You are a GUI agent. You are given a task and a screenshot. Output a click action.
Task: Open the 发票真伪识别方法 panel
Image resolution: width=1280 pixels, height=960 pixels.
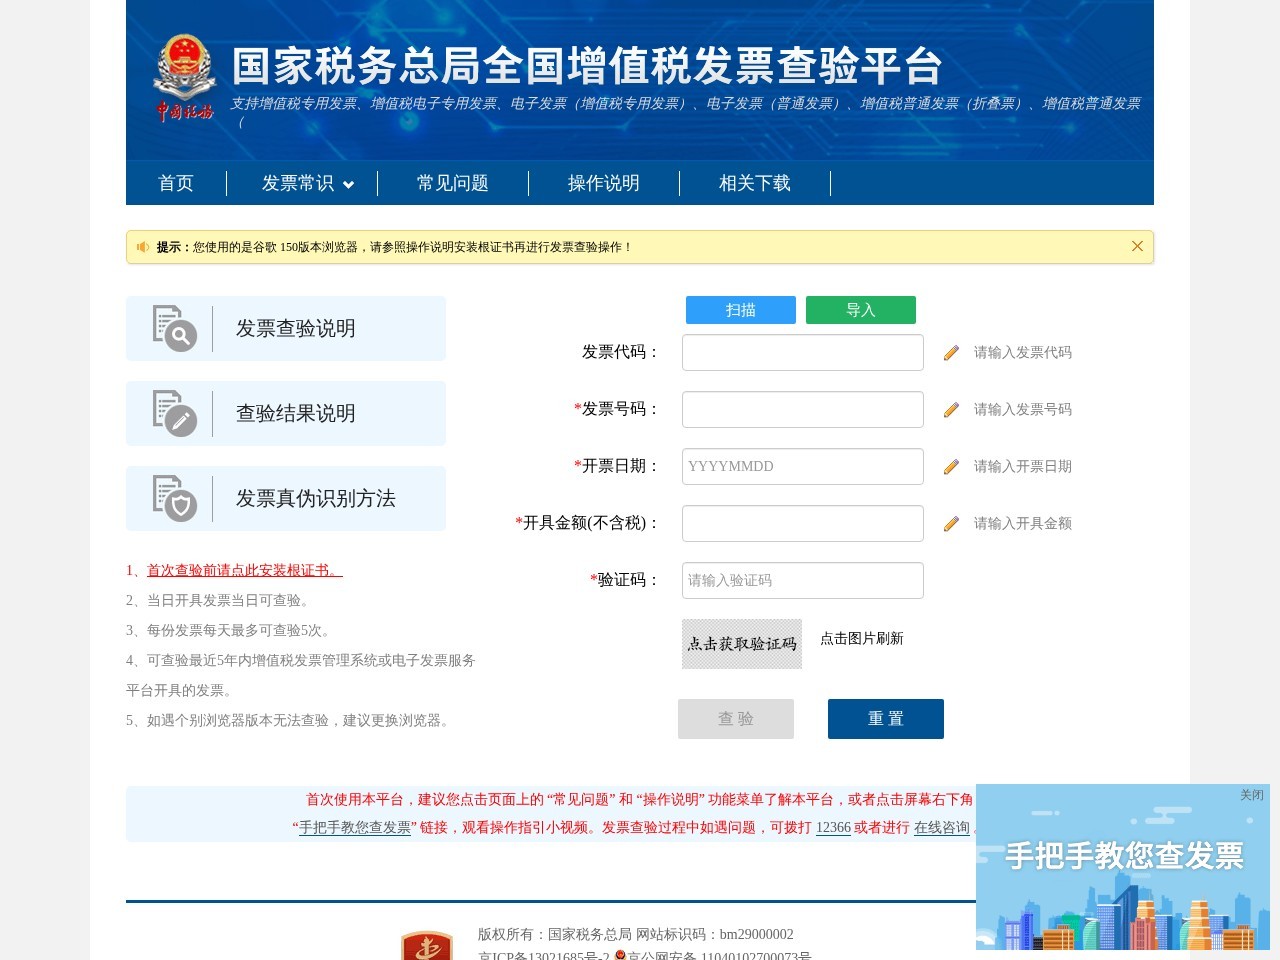tap(286, 498)
